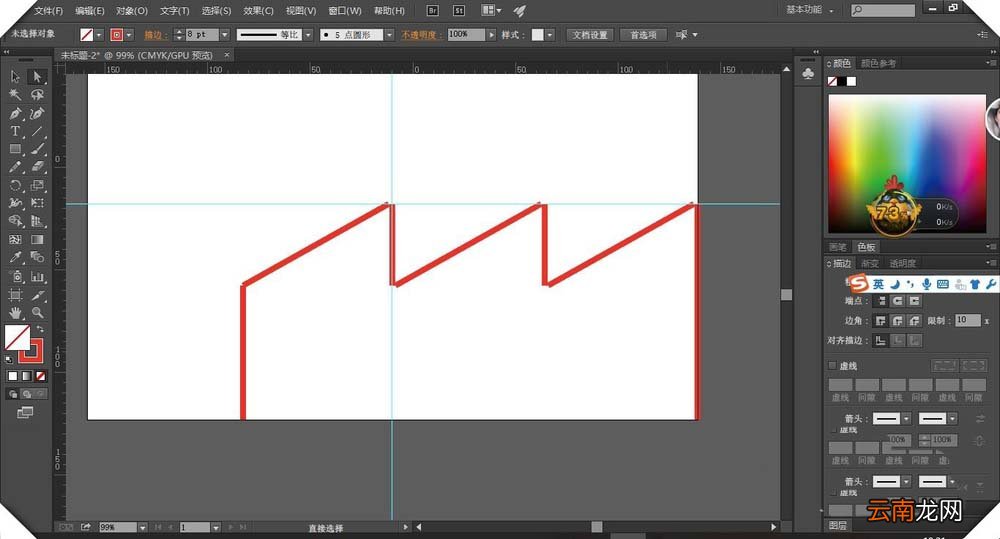The image size is (1000, 539).
Task: Select the Direct Selection tool
Action: point(37,77)
